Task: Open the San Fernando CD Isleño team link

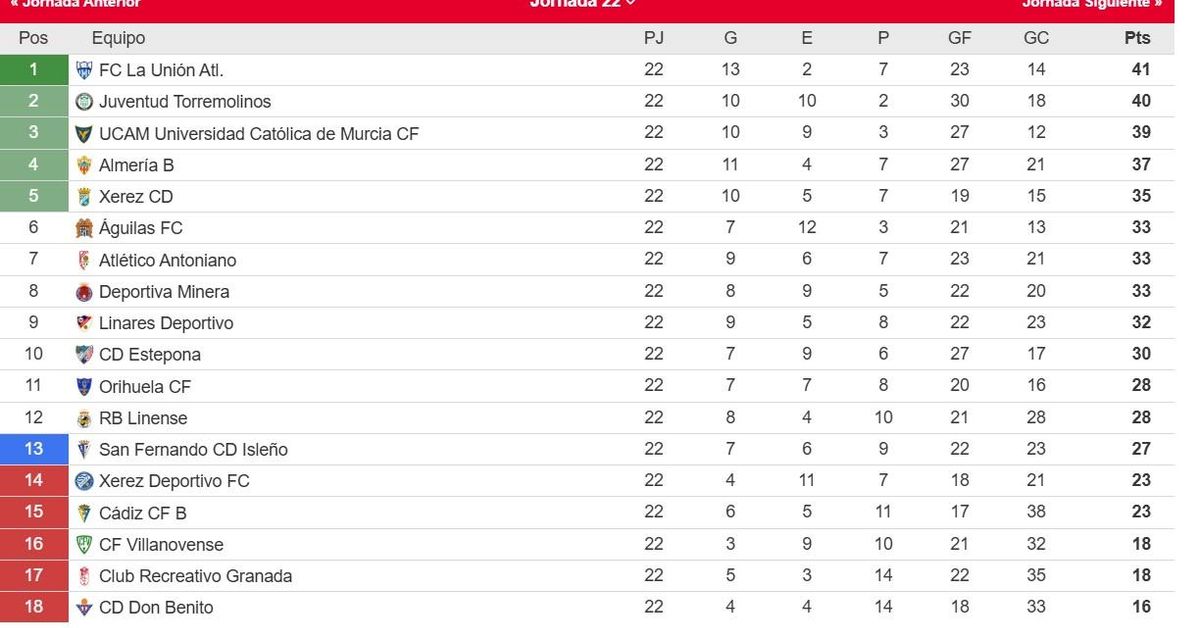Action: [193, 450]
